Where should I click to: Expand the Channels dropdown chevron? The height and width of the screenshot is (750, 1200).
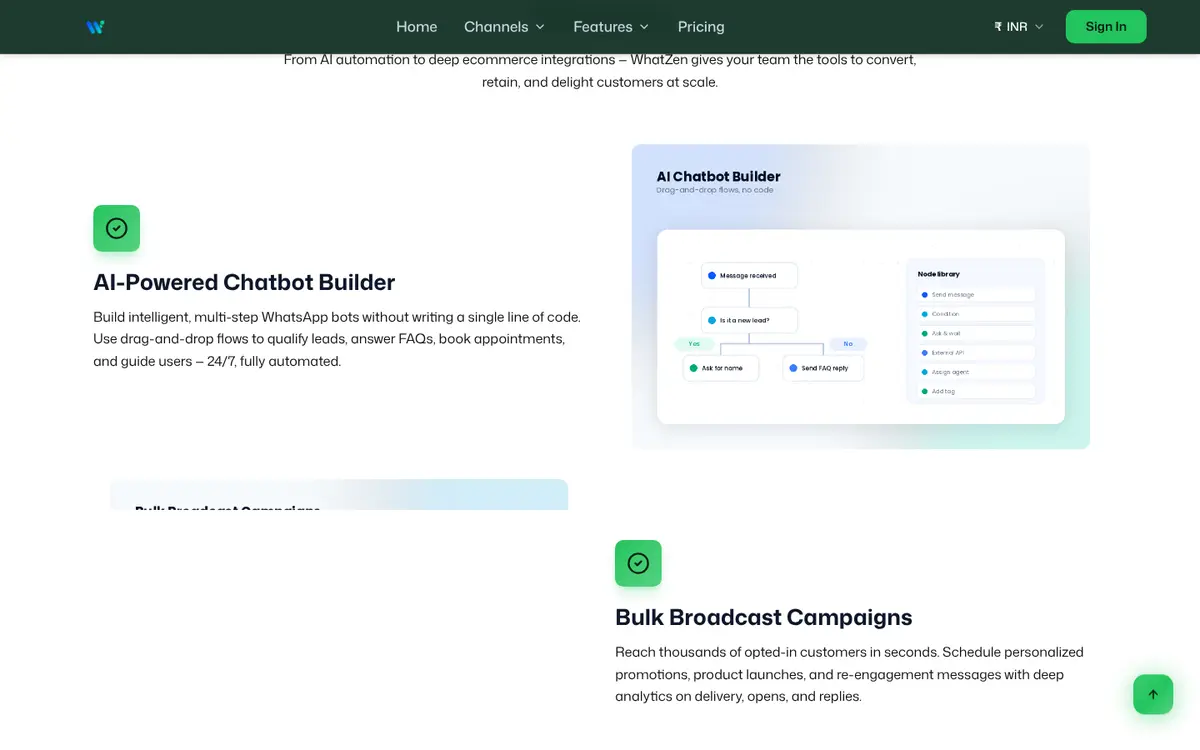pos(540,27)
